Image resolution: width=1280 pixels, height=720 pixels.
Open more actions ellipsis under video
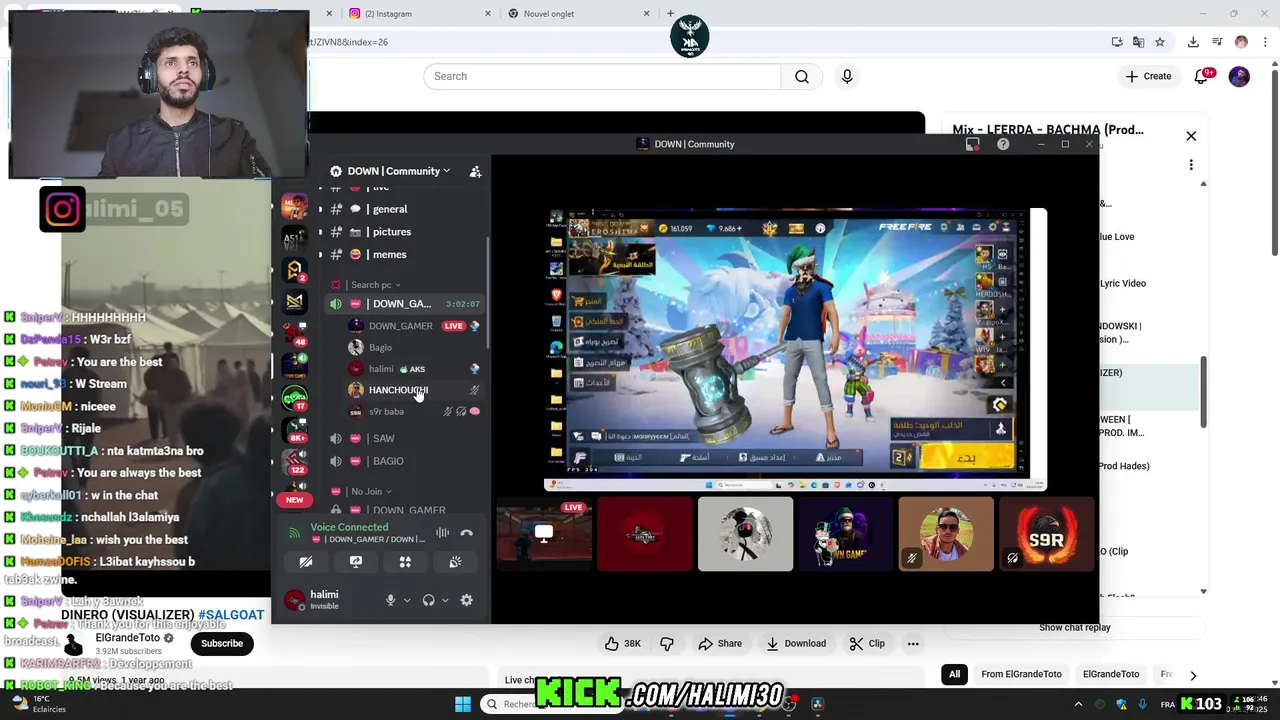pyautogui.click(x=913, y=643)
